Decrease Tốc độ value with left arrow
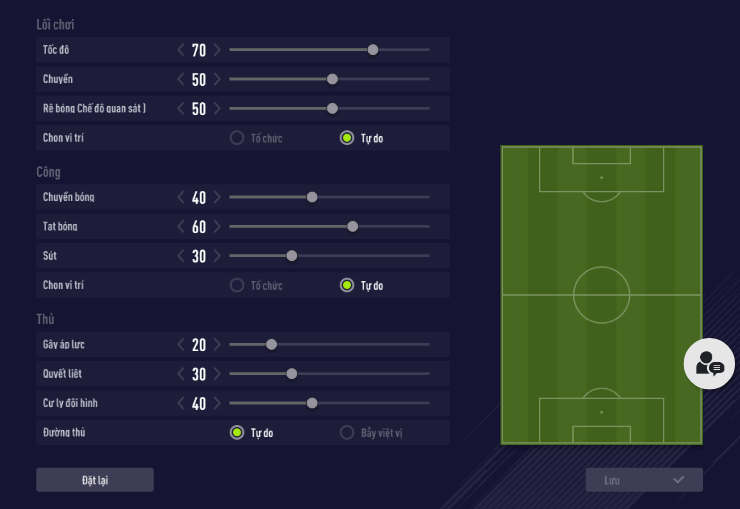 pos(181,50)
